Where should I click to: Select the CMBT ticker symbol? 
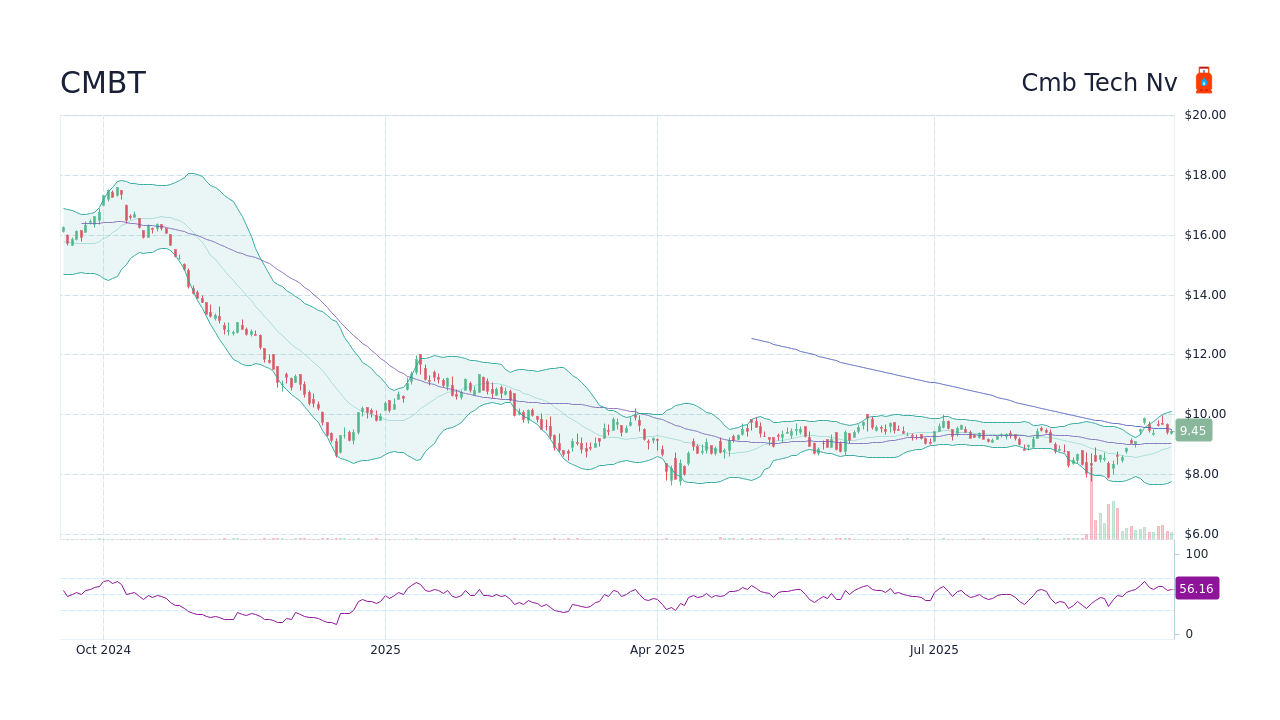(x=101, y=83)
